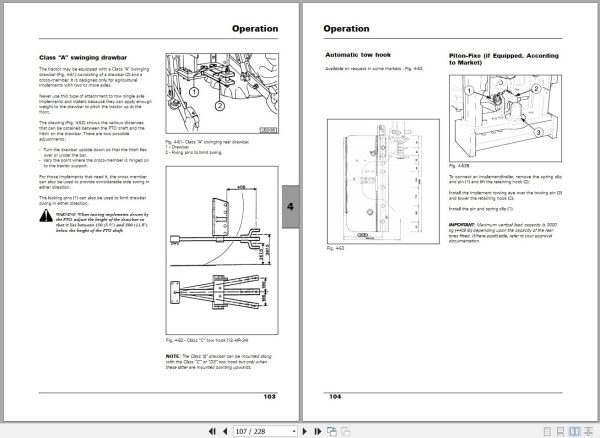Image resolution: width=600 pixels, height=438 pixels.
Task: Click the Fig. 4-63 caption text
Action: [x=335, y=248]
